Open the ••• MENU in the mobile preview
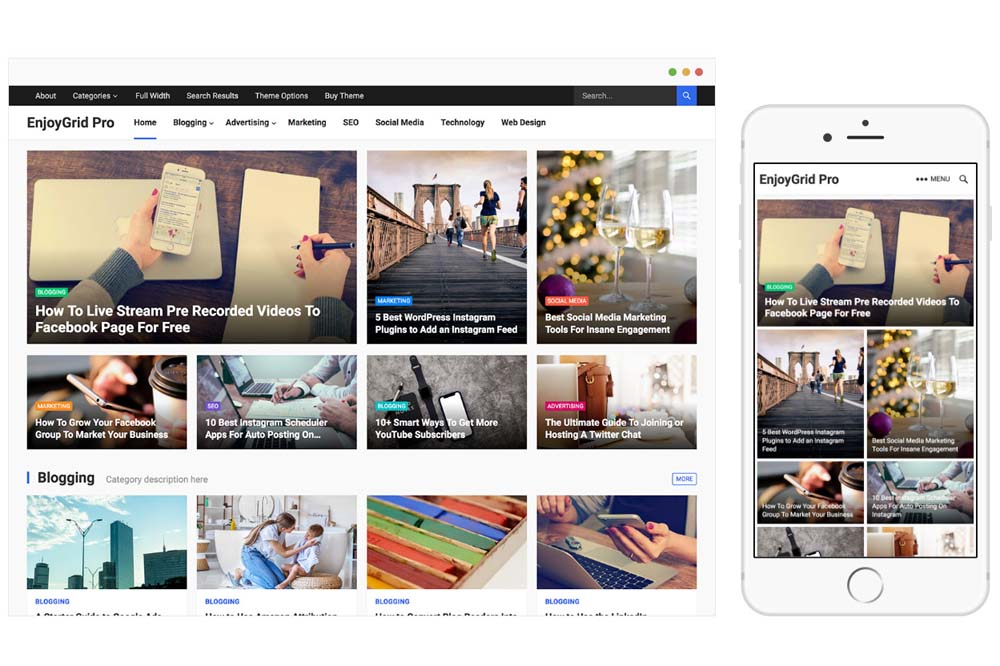The height and width of the screenshot is (666, 1000). [934, 178]
